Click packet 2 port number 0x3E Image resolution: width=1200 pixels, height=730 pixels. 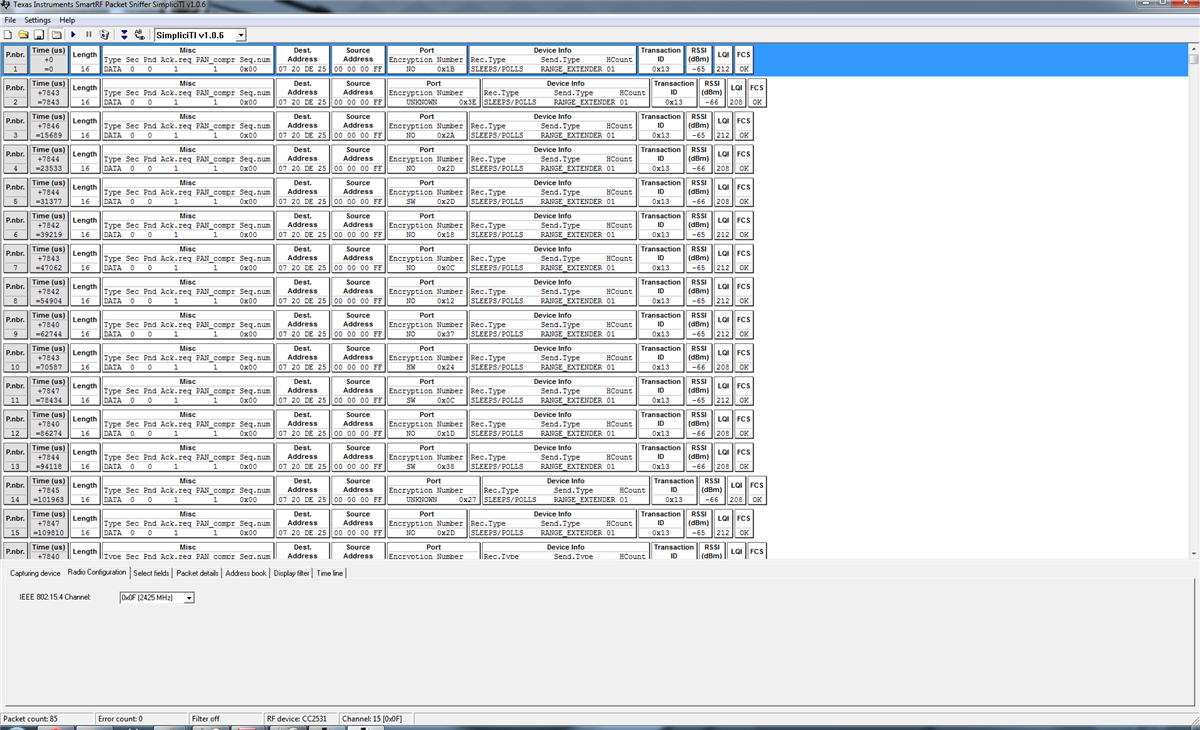click(467, 102)
